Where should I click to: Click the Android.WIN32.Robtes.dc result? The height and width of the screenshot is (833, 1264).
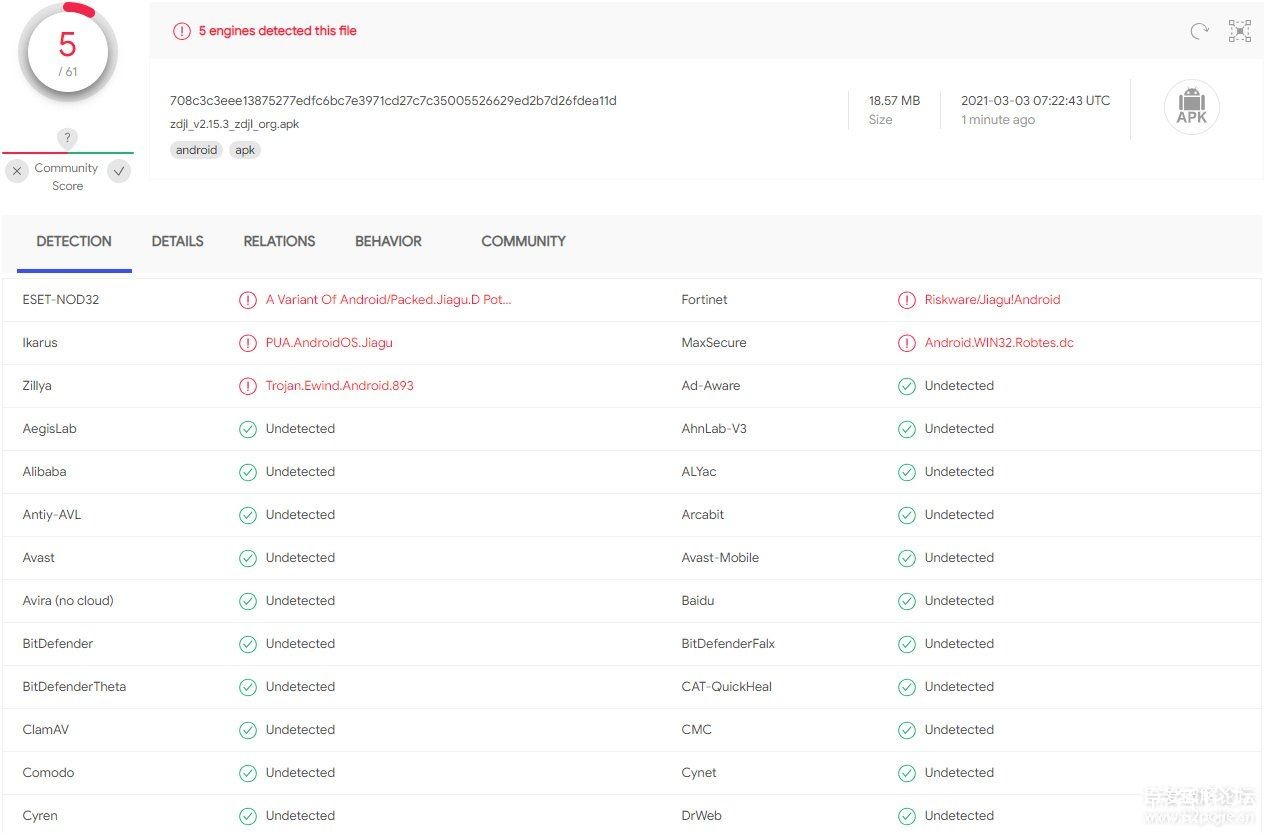pyautogui.click(x=999, y=343)
